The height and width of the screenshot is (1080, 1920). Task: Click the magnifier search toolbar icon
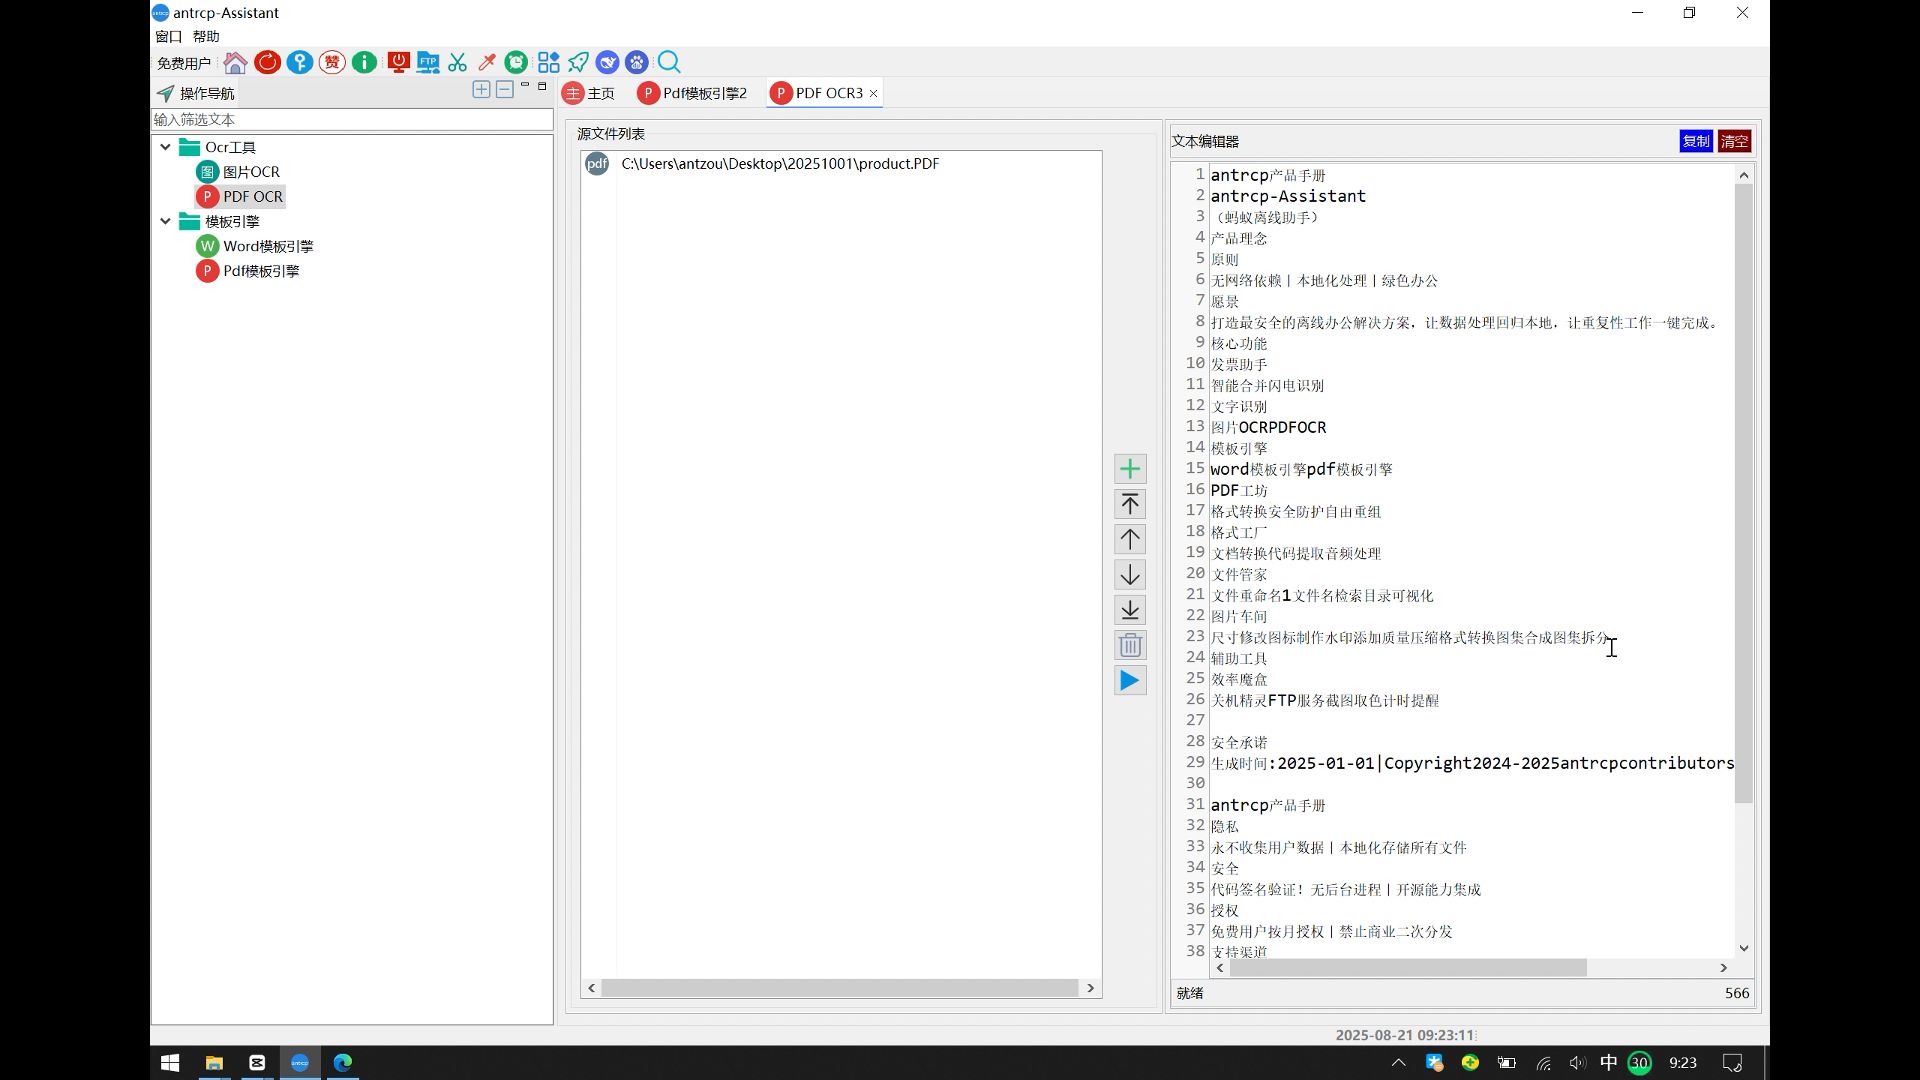tap(669, 63)
